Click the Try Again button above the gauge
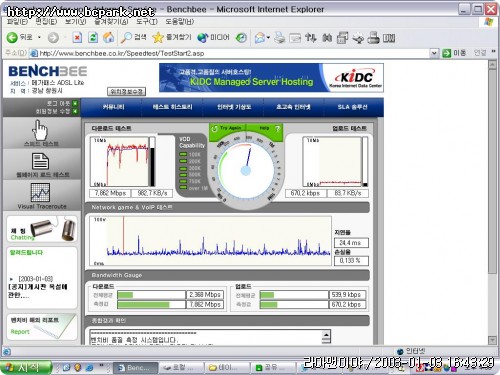The image size is (500, 375). [x=227, y=128]
